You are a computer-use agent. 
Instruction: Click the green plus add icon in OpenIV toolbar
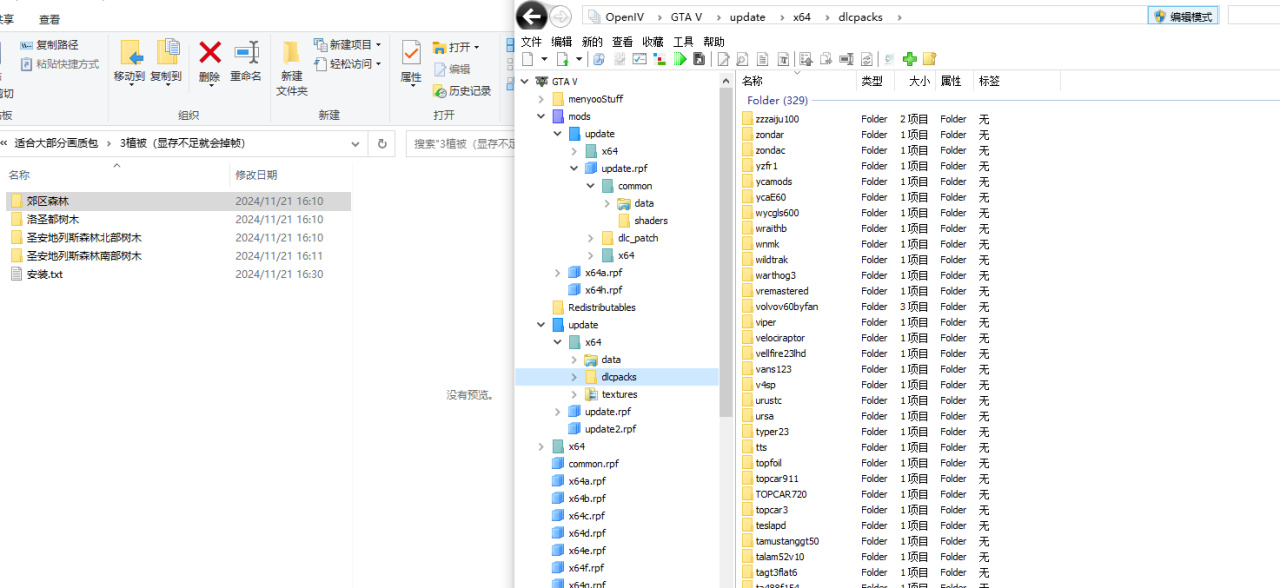pyautogui.click(x=909, y=59)
